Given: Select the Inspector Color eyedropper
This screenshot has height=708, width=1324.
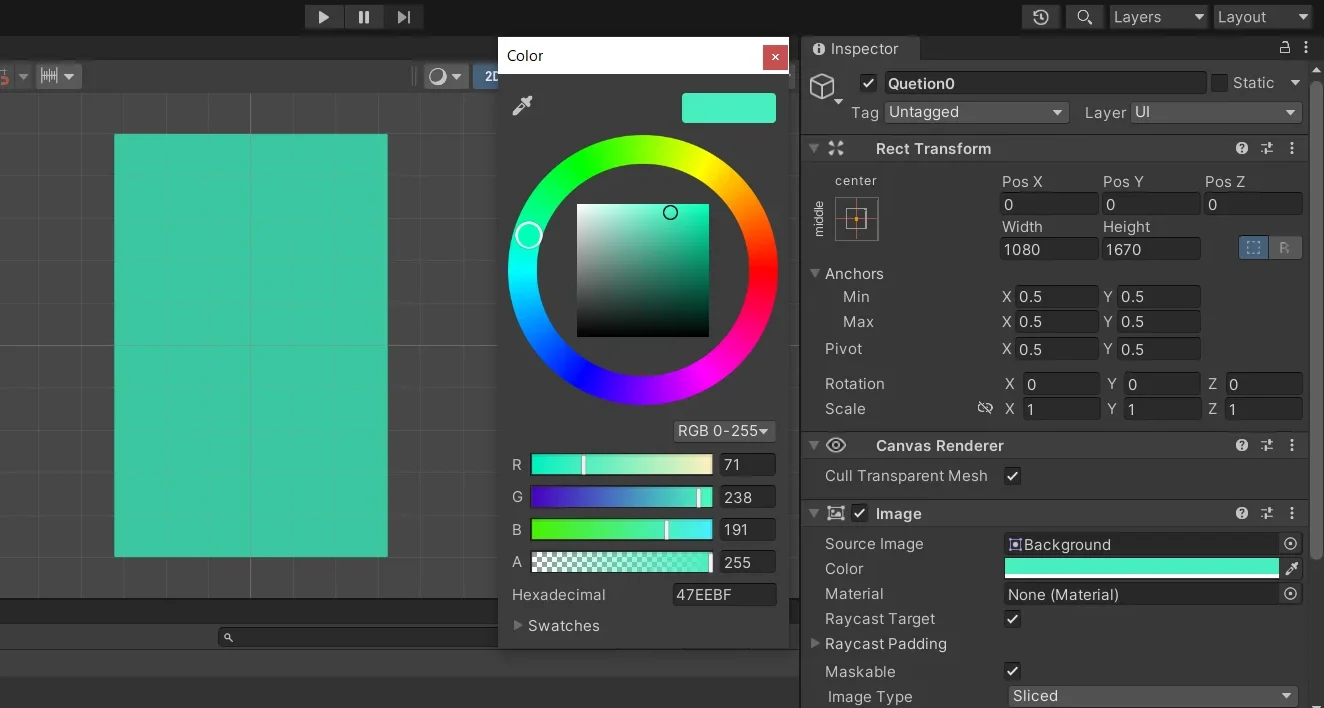Looking at the screenshot, I should click(1292, 568).
